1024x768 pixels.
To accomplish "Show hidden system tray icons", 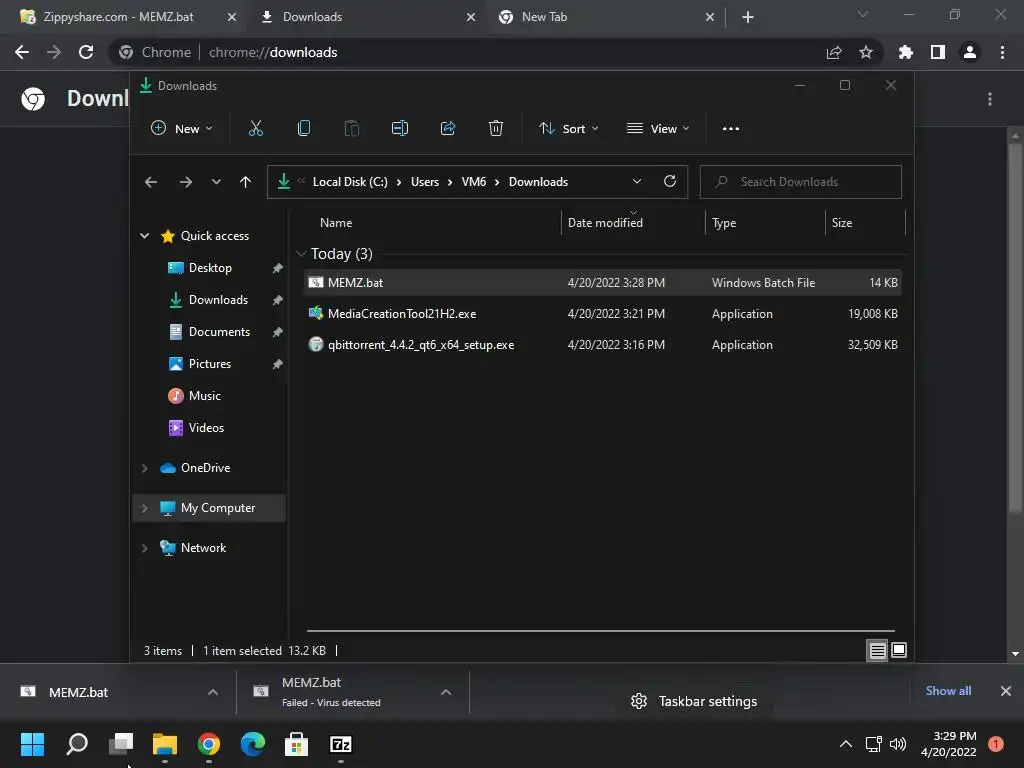I will (846, 744).
